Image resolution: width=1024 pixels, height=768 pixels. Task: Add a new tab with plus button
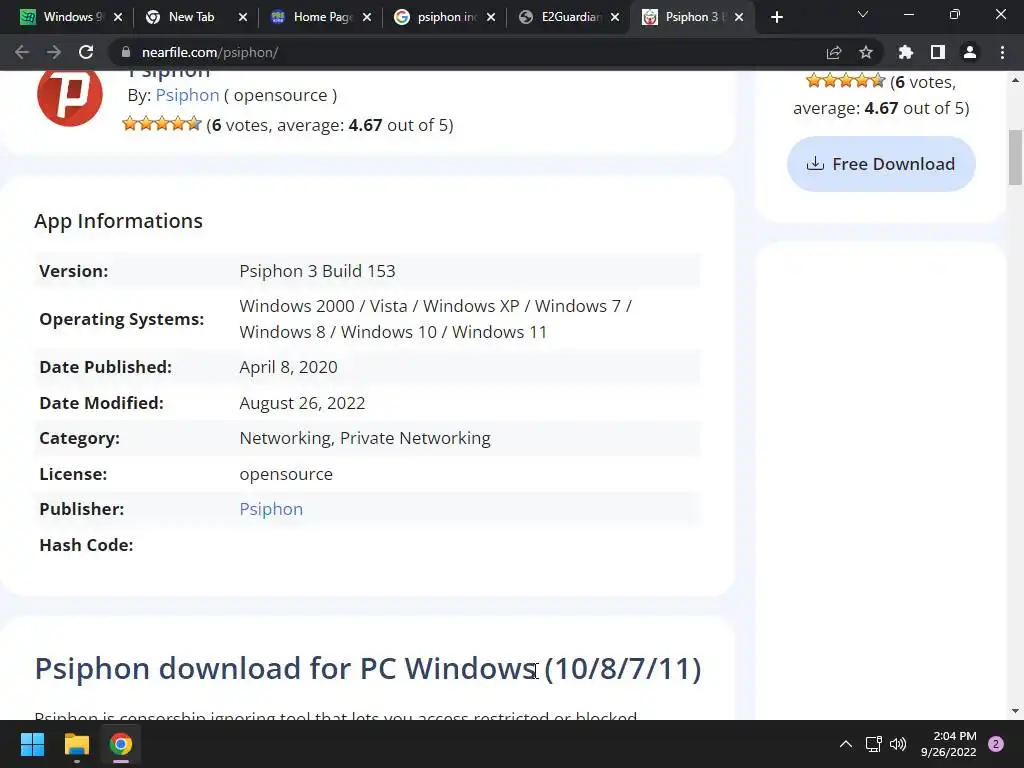(x=776, y=17)
